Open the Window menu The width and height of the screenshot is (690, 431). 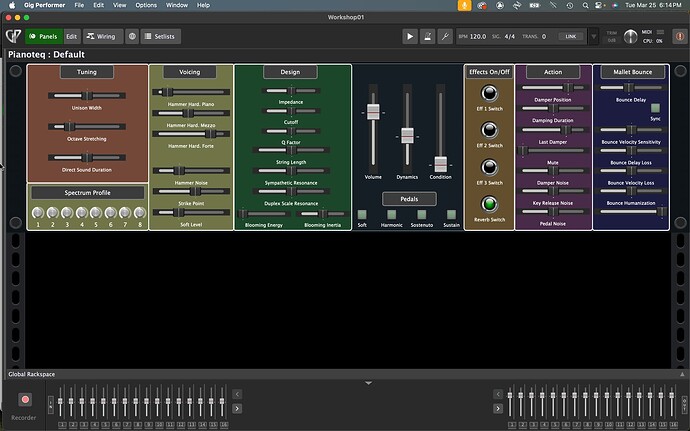[x=177, y=5]
